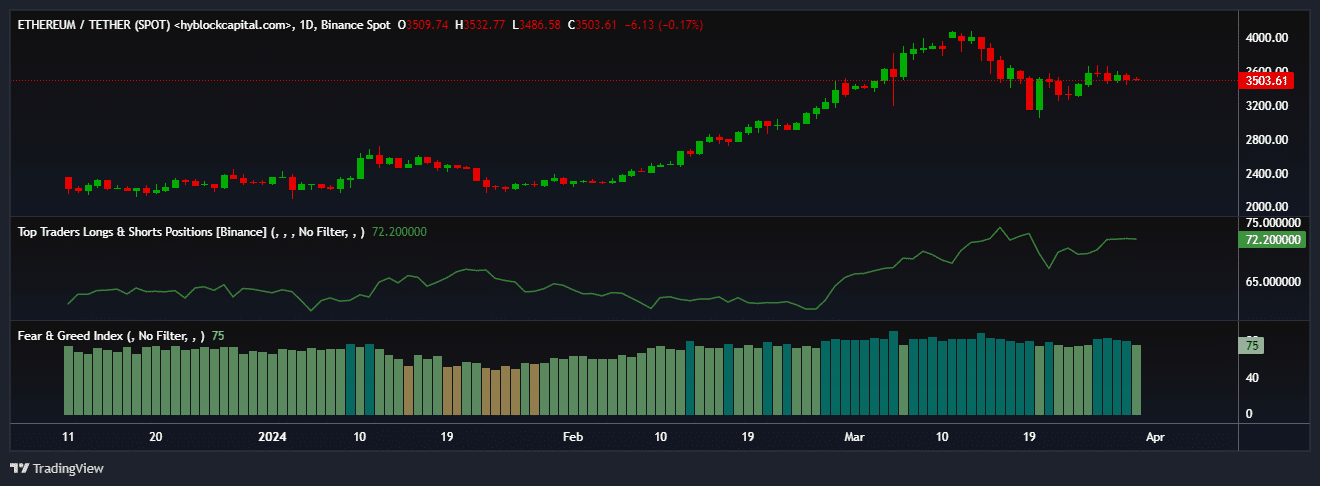Click the highlighted 75 label on the Fear & Greed axis
The image size is (1320, 486).
(x=1252, y=346)
